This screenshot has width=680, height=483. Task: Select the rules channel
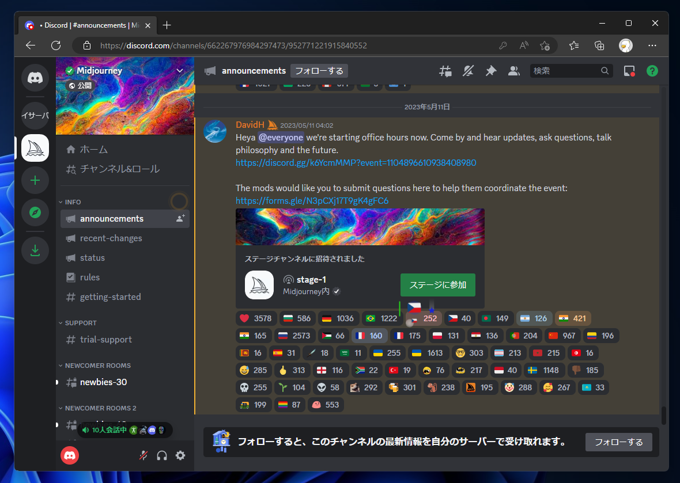click(125, 277)
